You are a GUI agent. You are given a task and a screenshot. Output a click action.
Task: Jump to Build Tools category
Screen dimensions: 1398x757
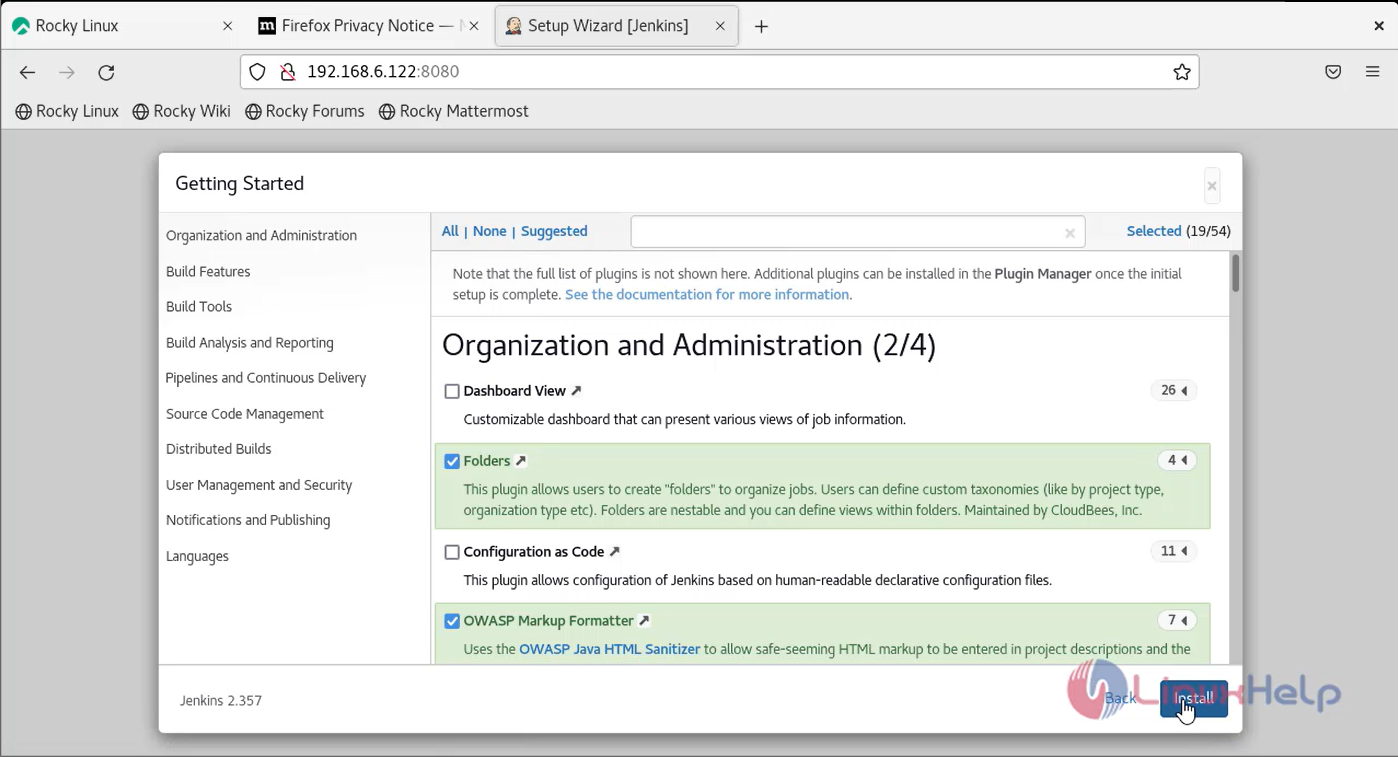click(199, 307)
